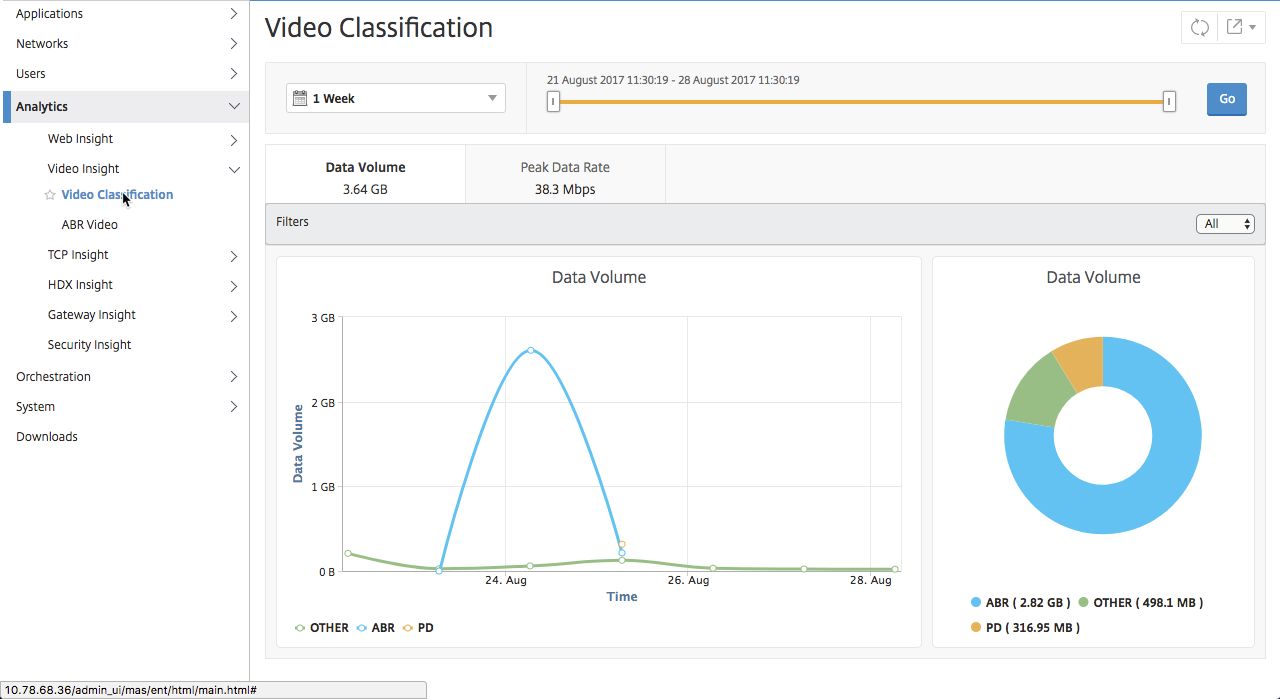Toggle the ABR series in chart legend
This screenshot has width=1280, height=699.
[375, 628]
